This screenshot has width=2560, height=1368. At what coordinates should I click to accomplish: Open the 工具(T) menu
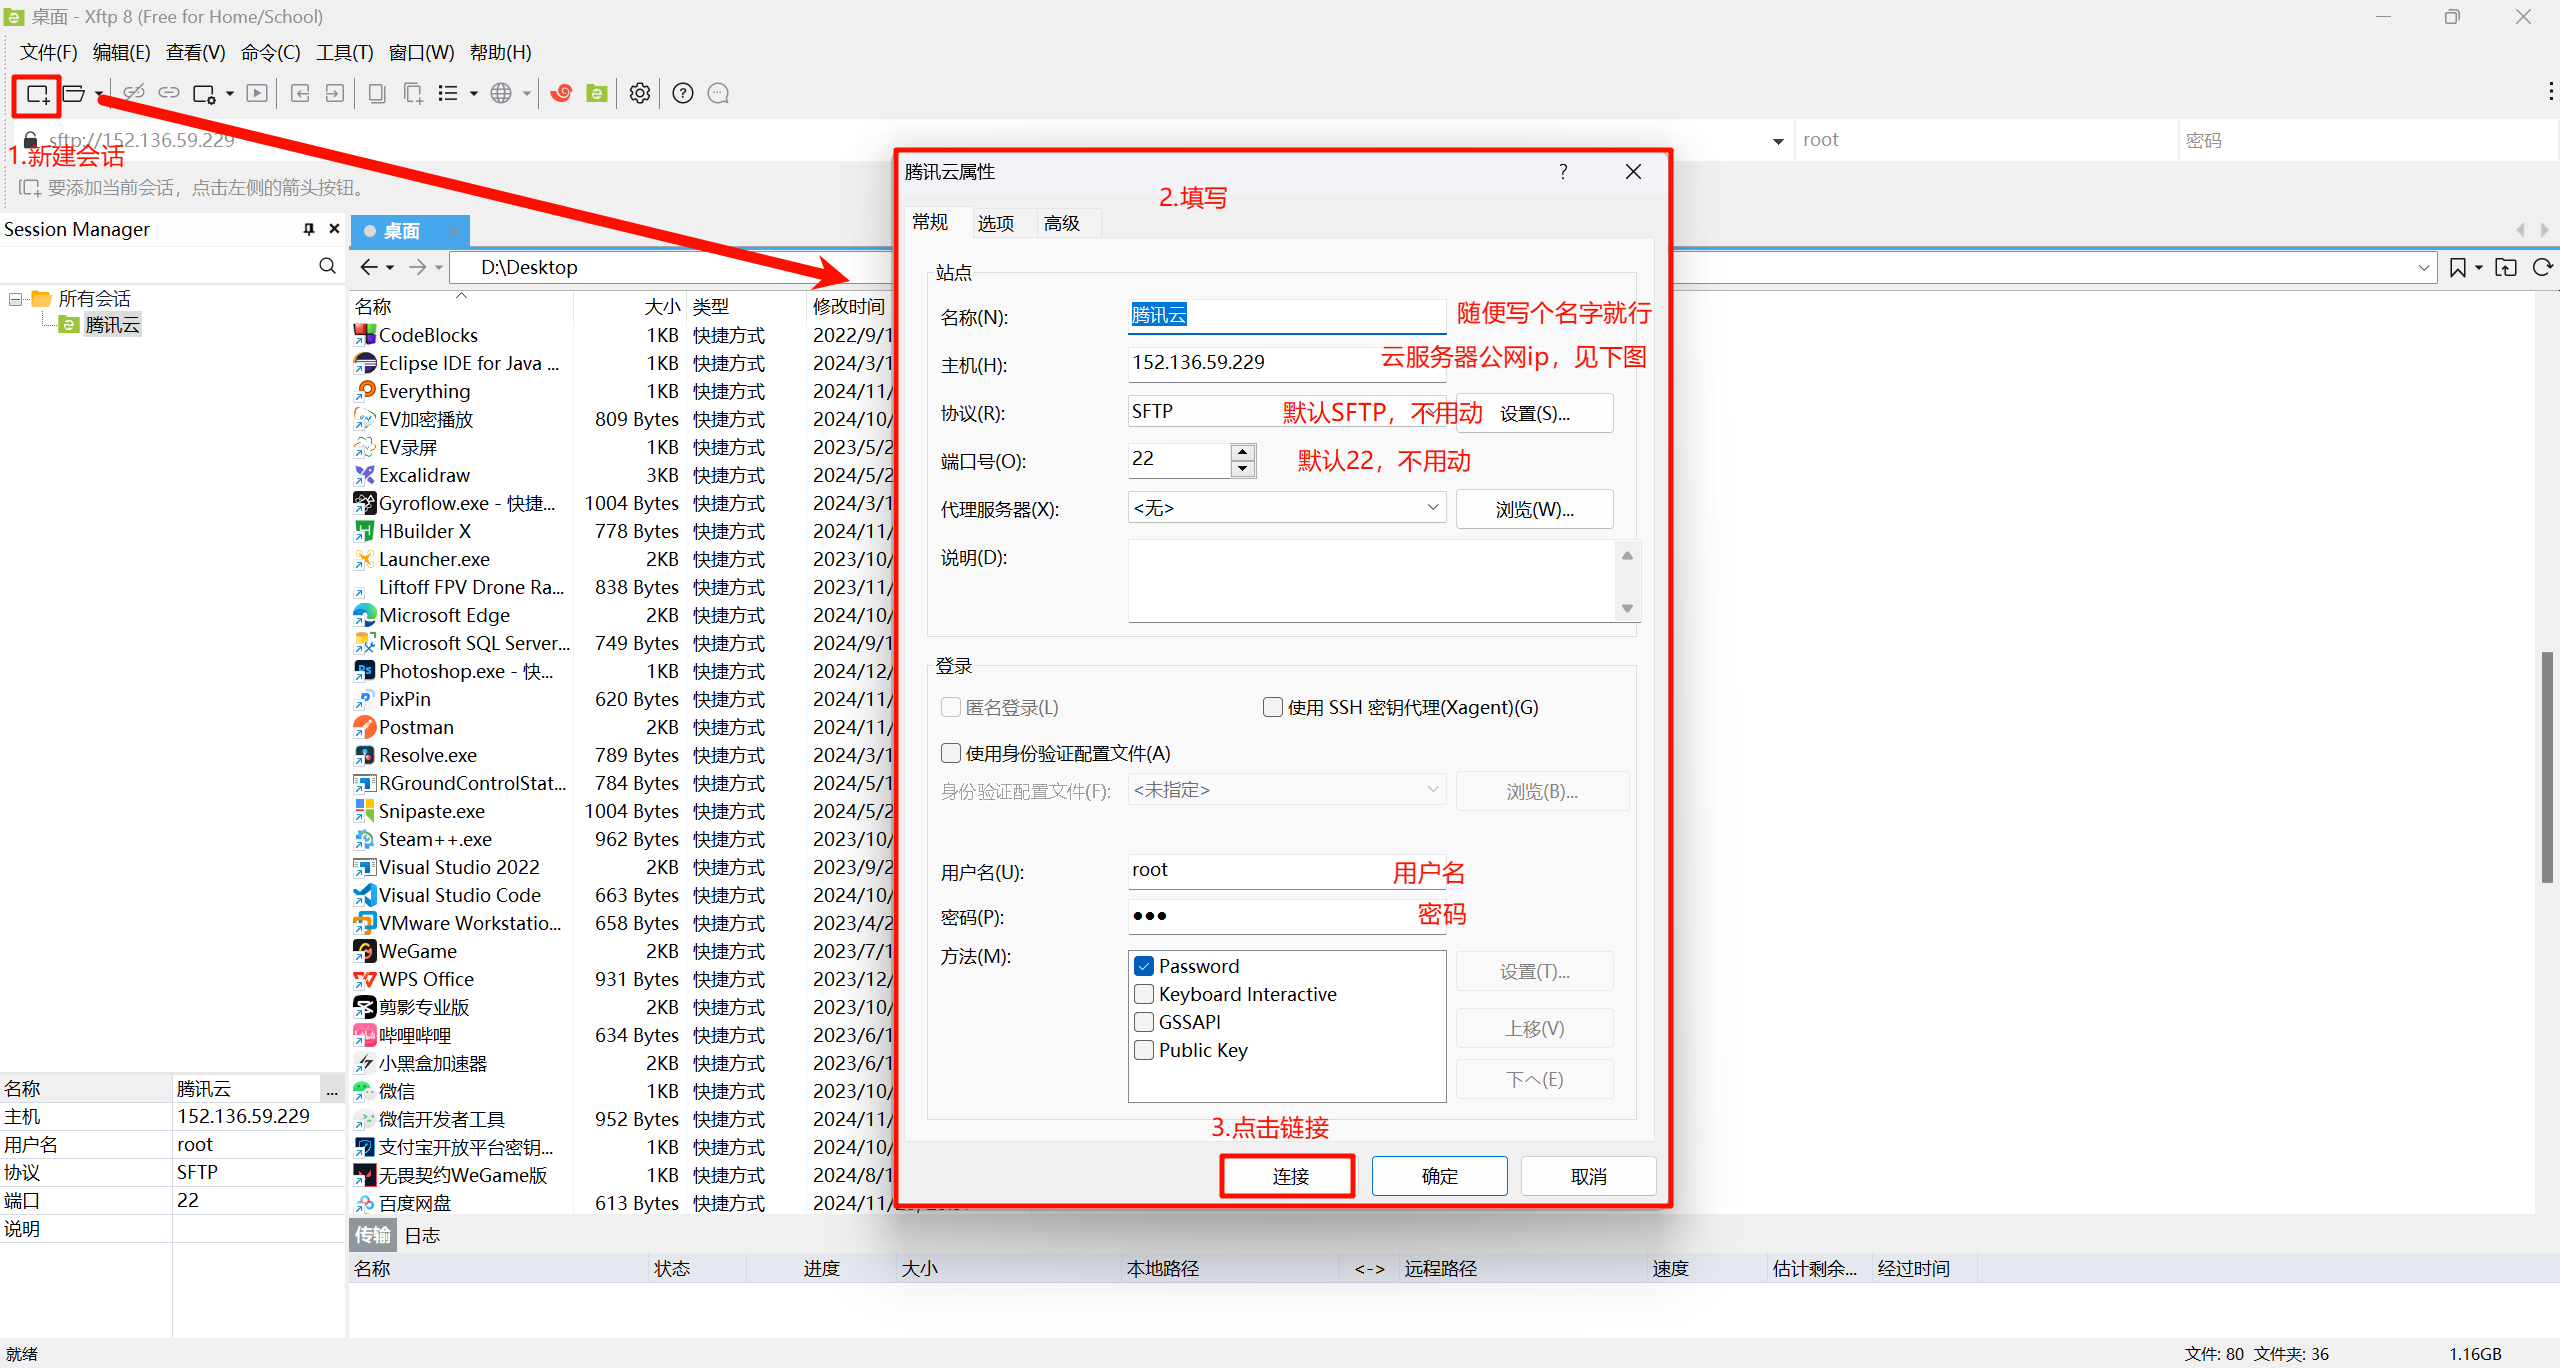344,52
